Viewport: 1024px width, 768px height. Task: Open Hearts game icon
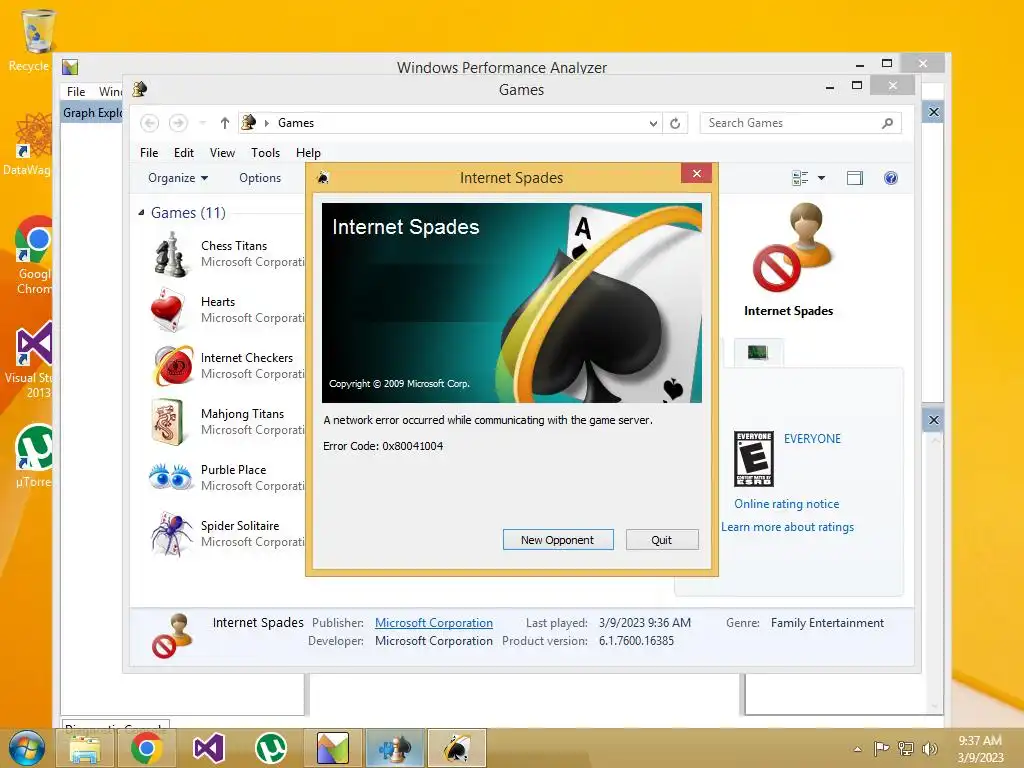click(168, 310)
